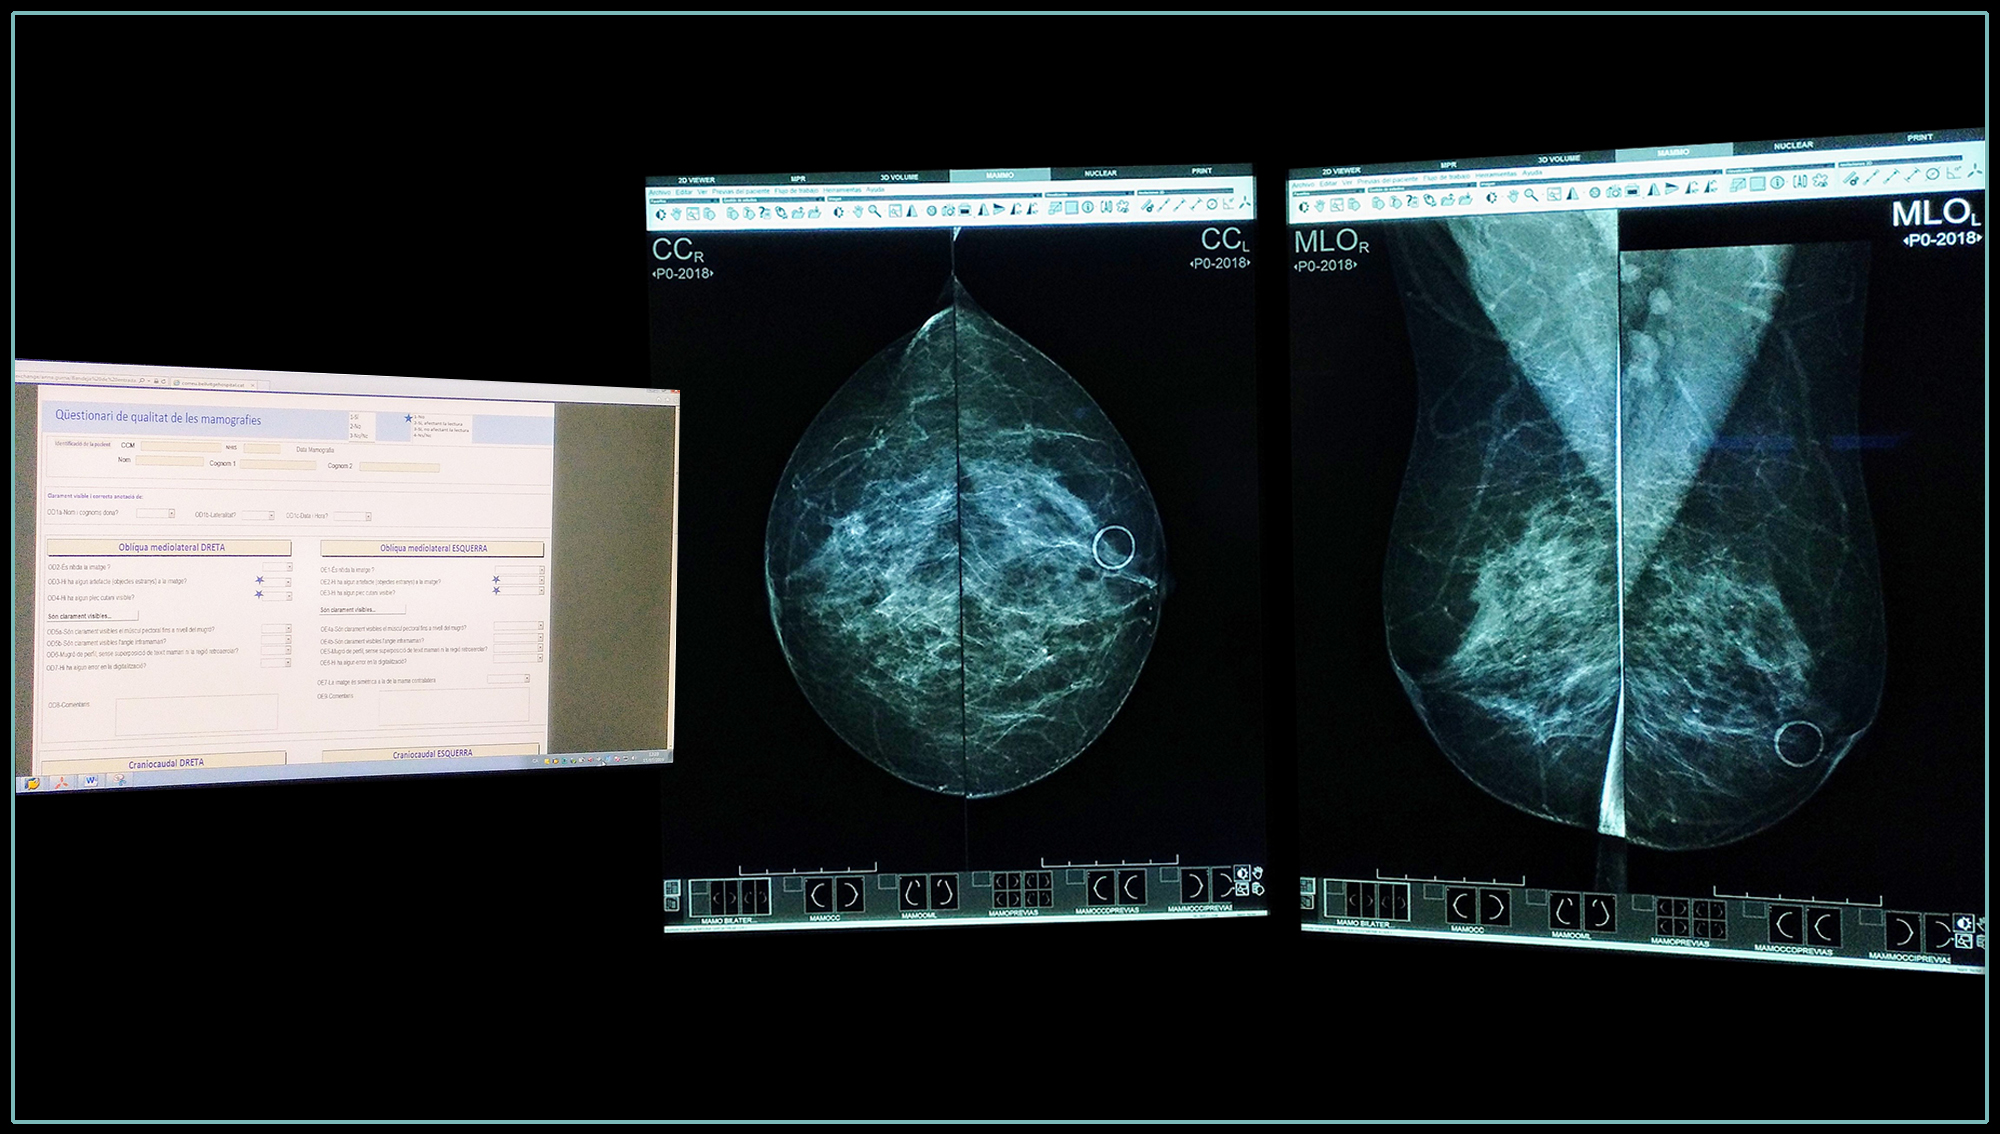Select the magnifier zoom tool on the MLO monitor toolbar
Image resolution: width=2000 pixels, height=1134 pixels.
pyautogui.click(x=1531, y=195)
